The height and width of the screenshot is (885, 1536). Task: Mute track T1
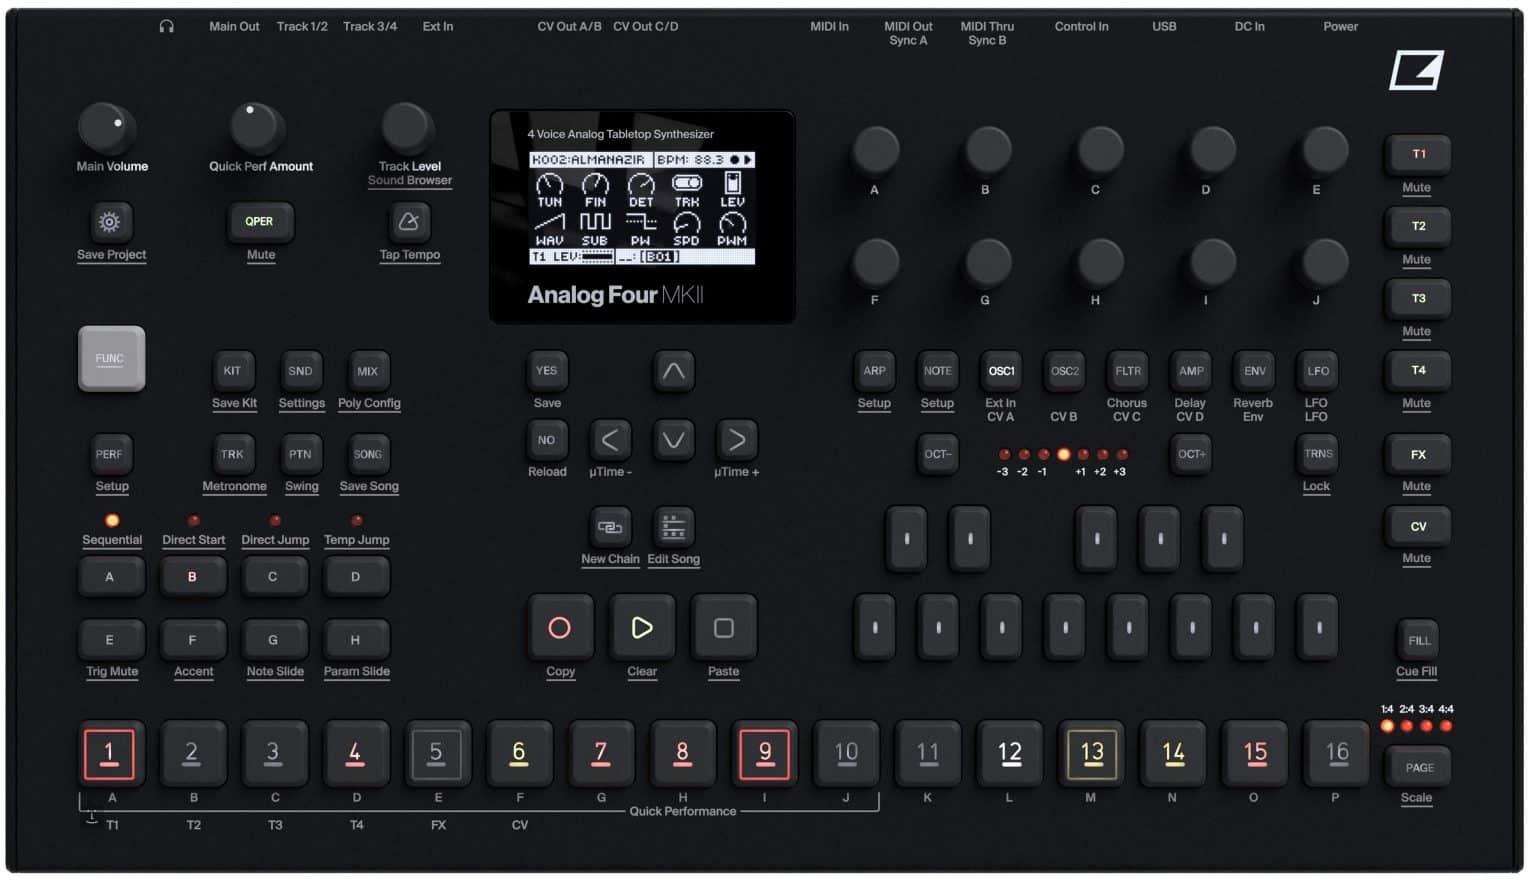pos(1417,154)
